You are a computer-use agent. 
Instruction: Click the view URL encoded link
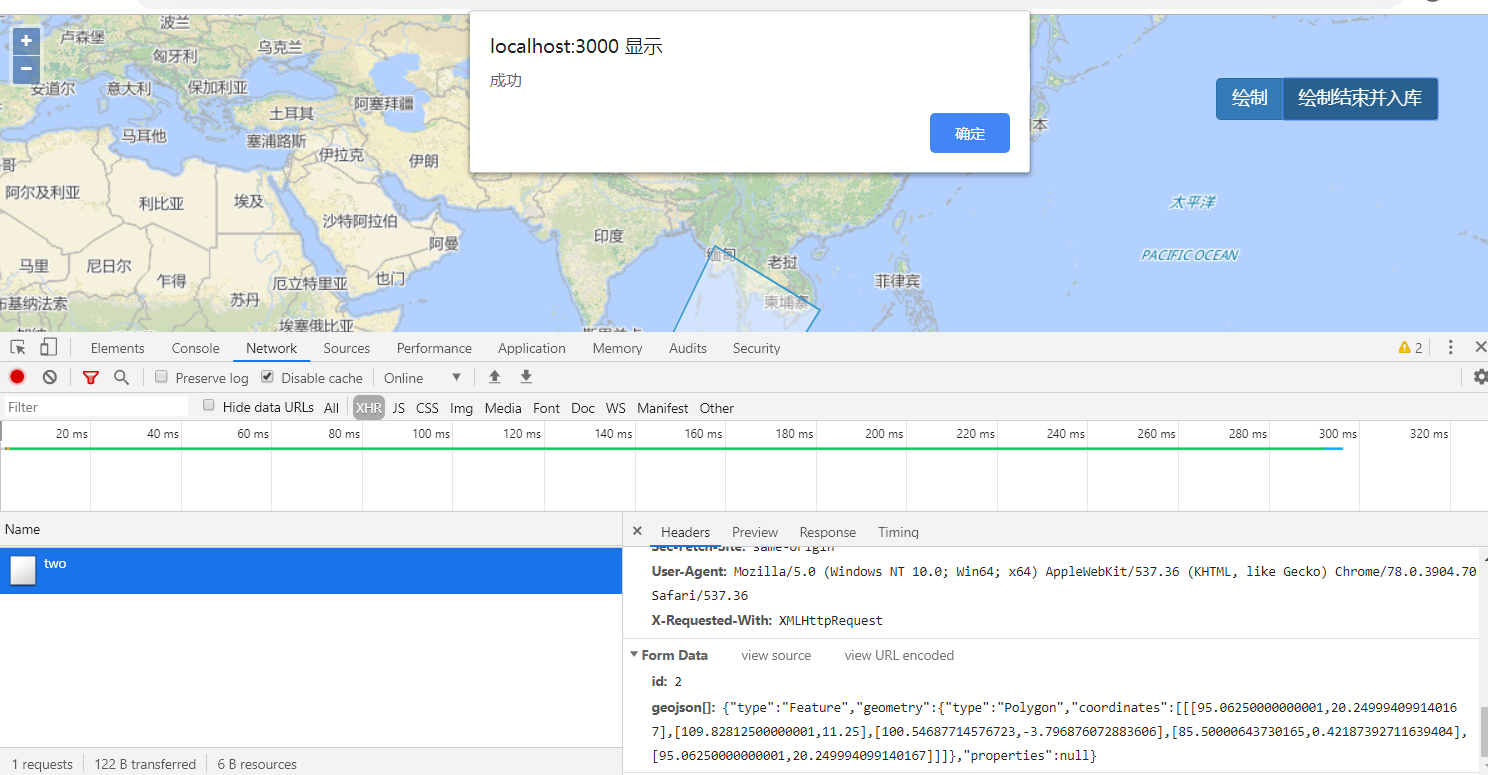click(x=899, y=655)
